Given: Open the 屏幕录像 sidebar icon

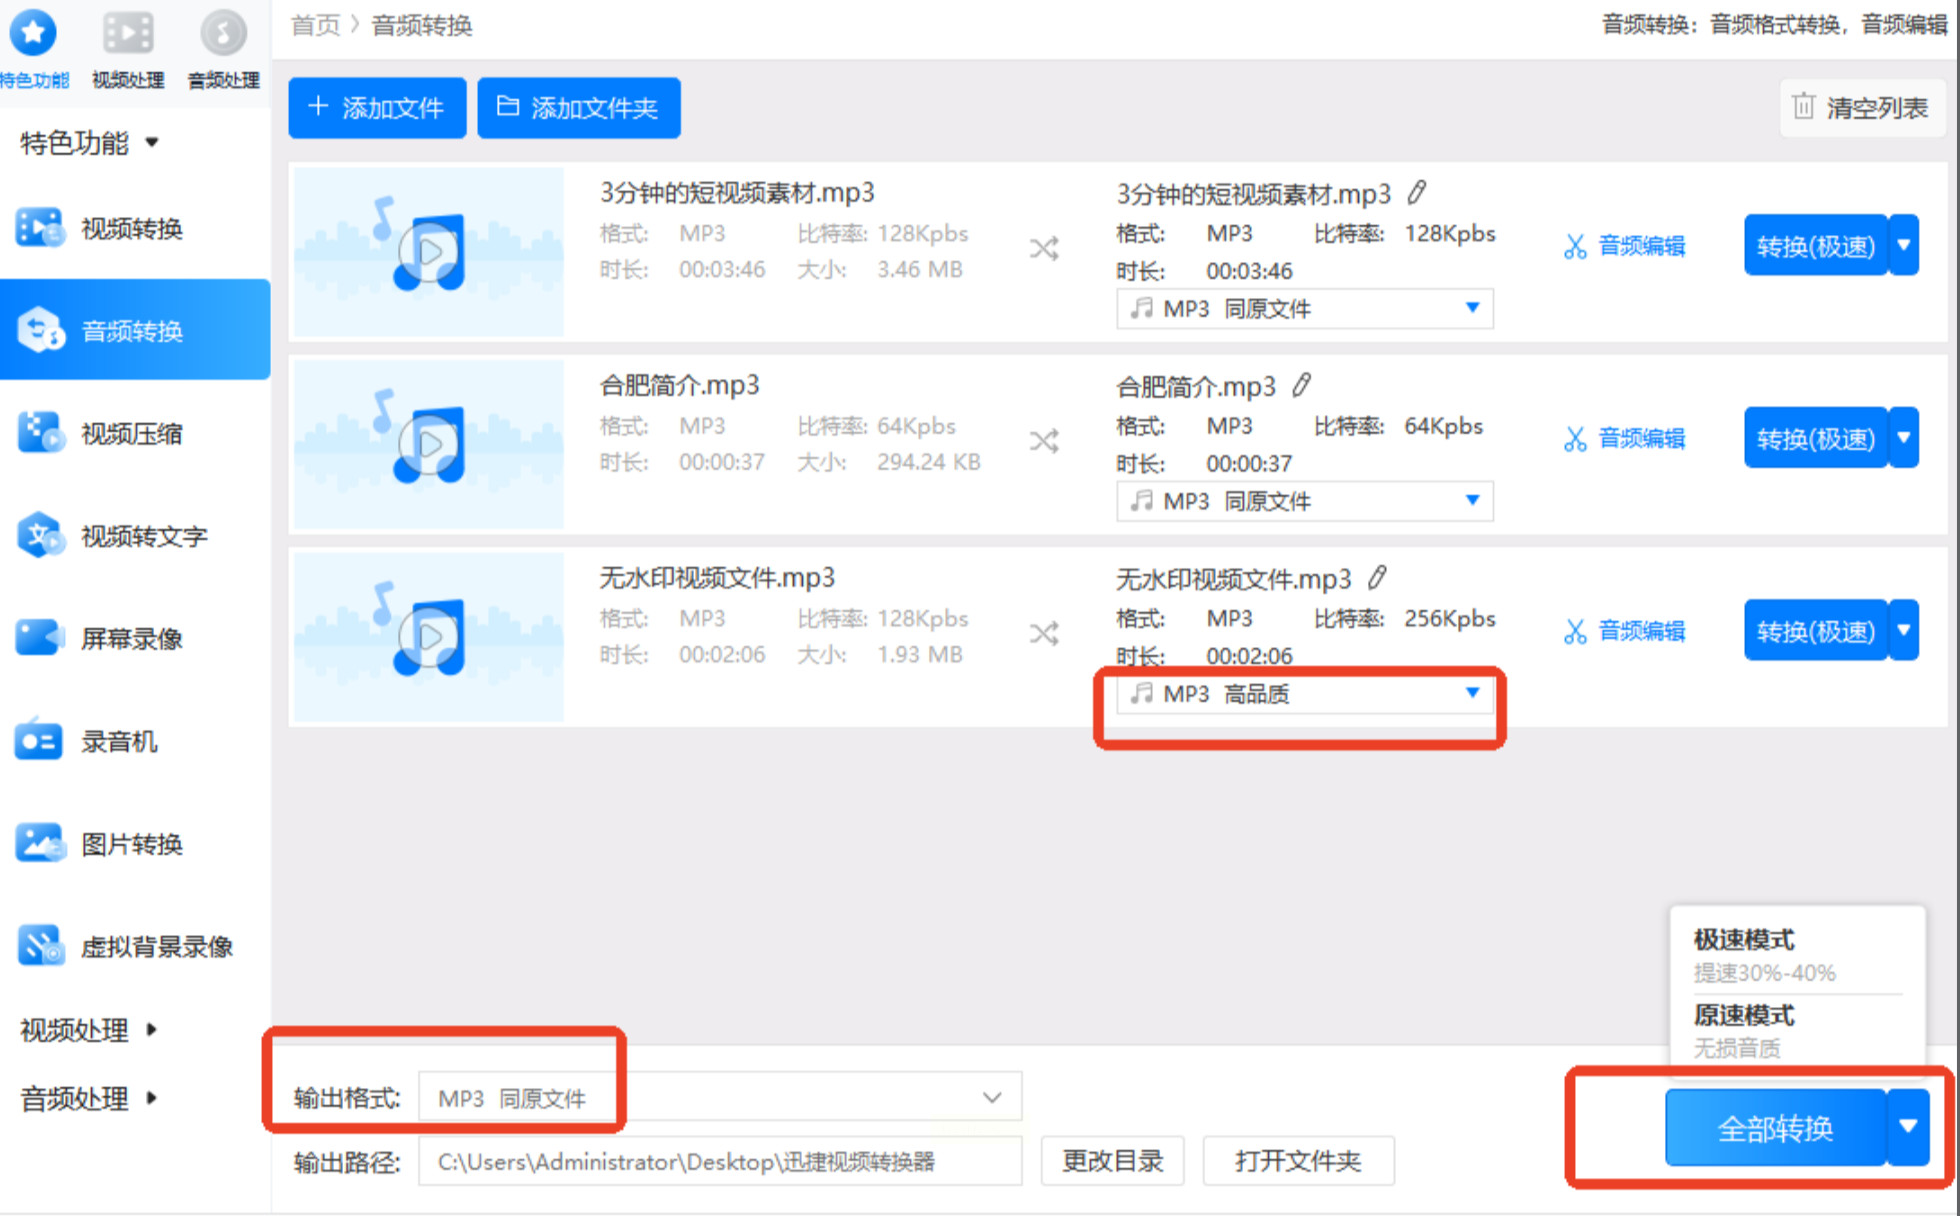Looking at the screenshot, I should click(x=38, y=638).
